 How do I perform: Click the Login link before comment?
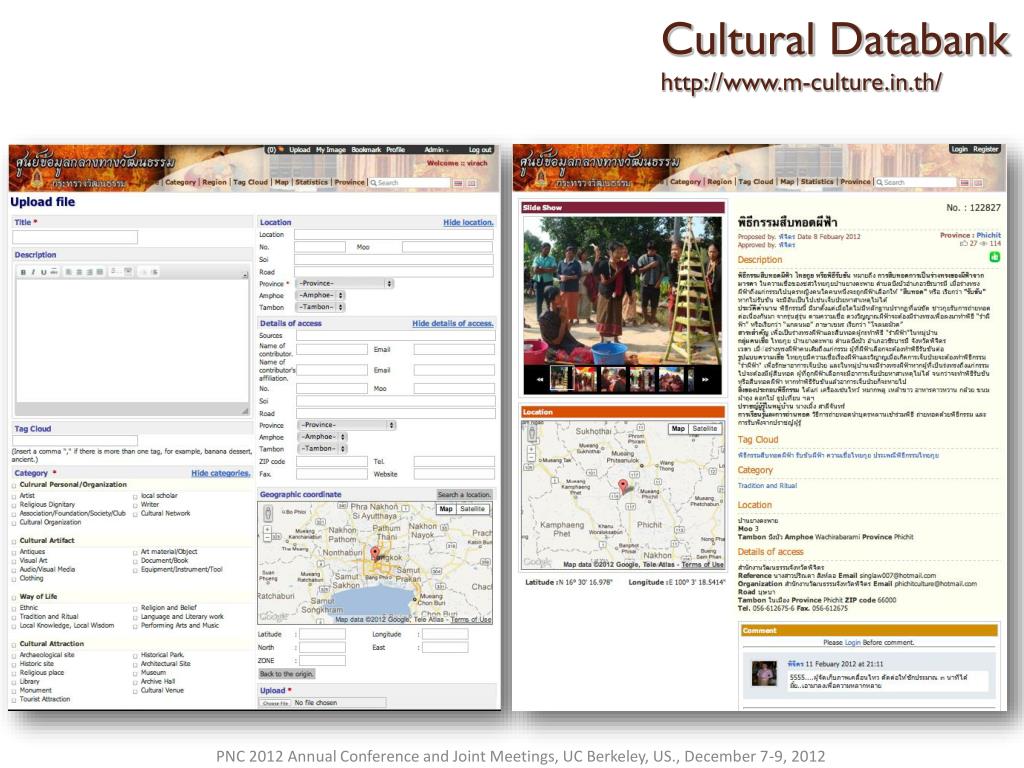click(853, 643)
